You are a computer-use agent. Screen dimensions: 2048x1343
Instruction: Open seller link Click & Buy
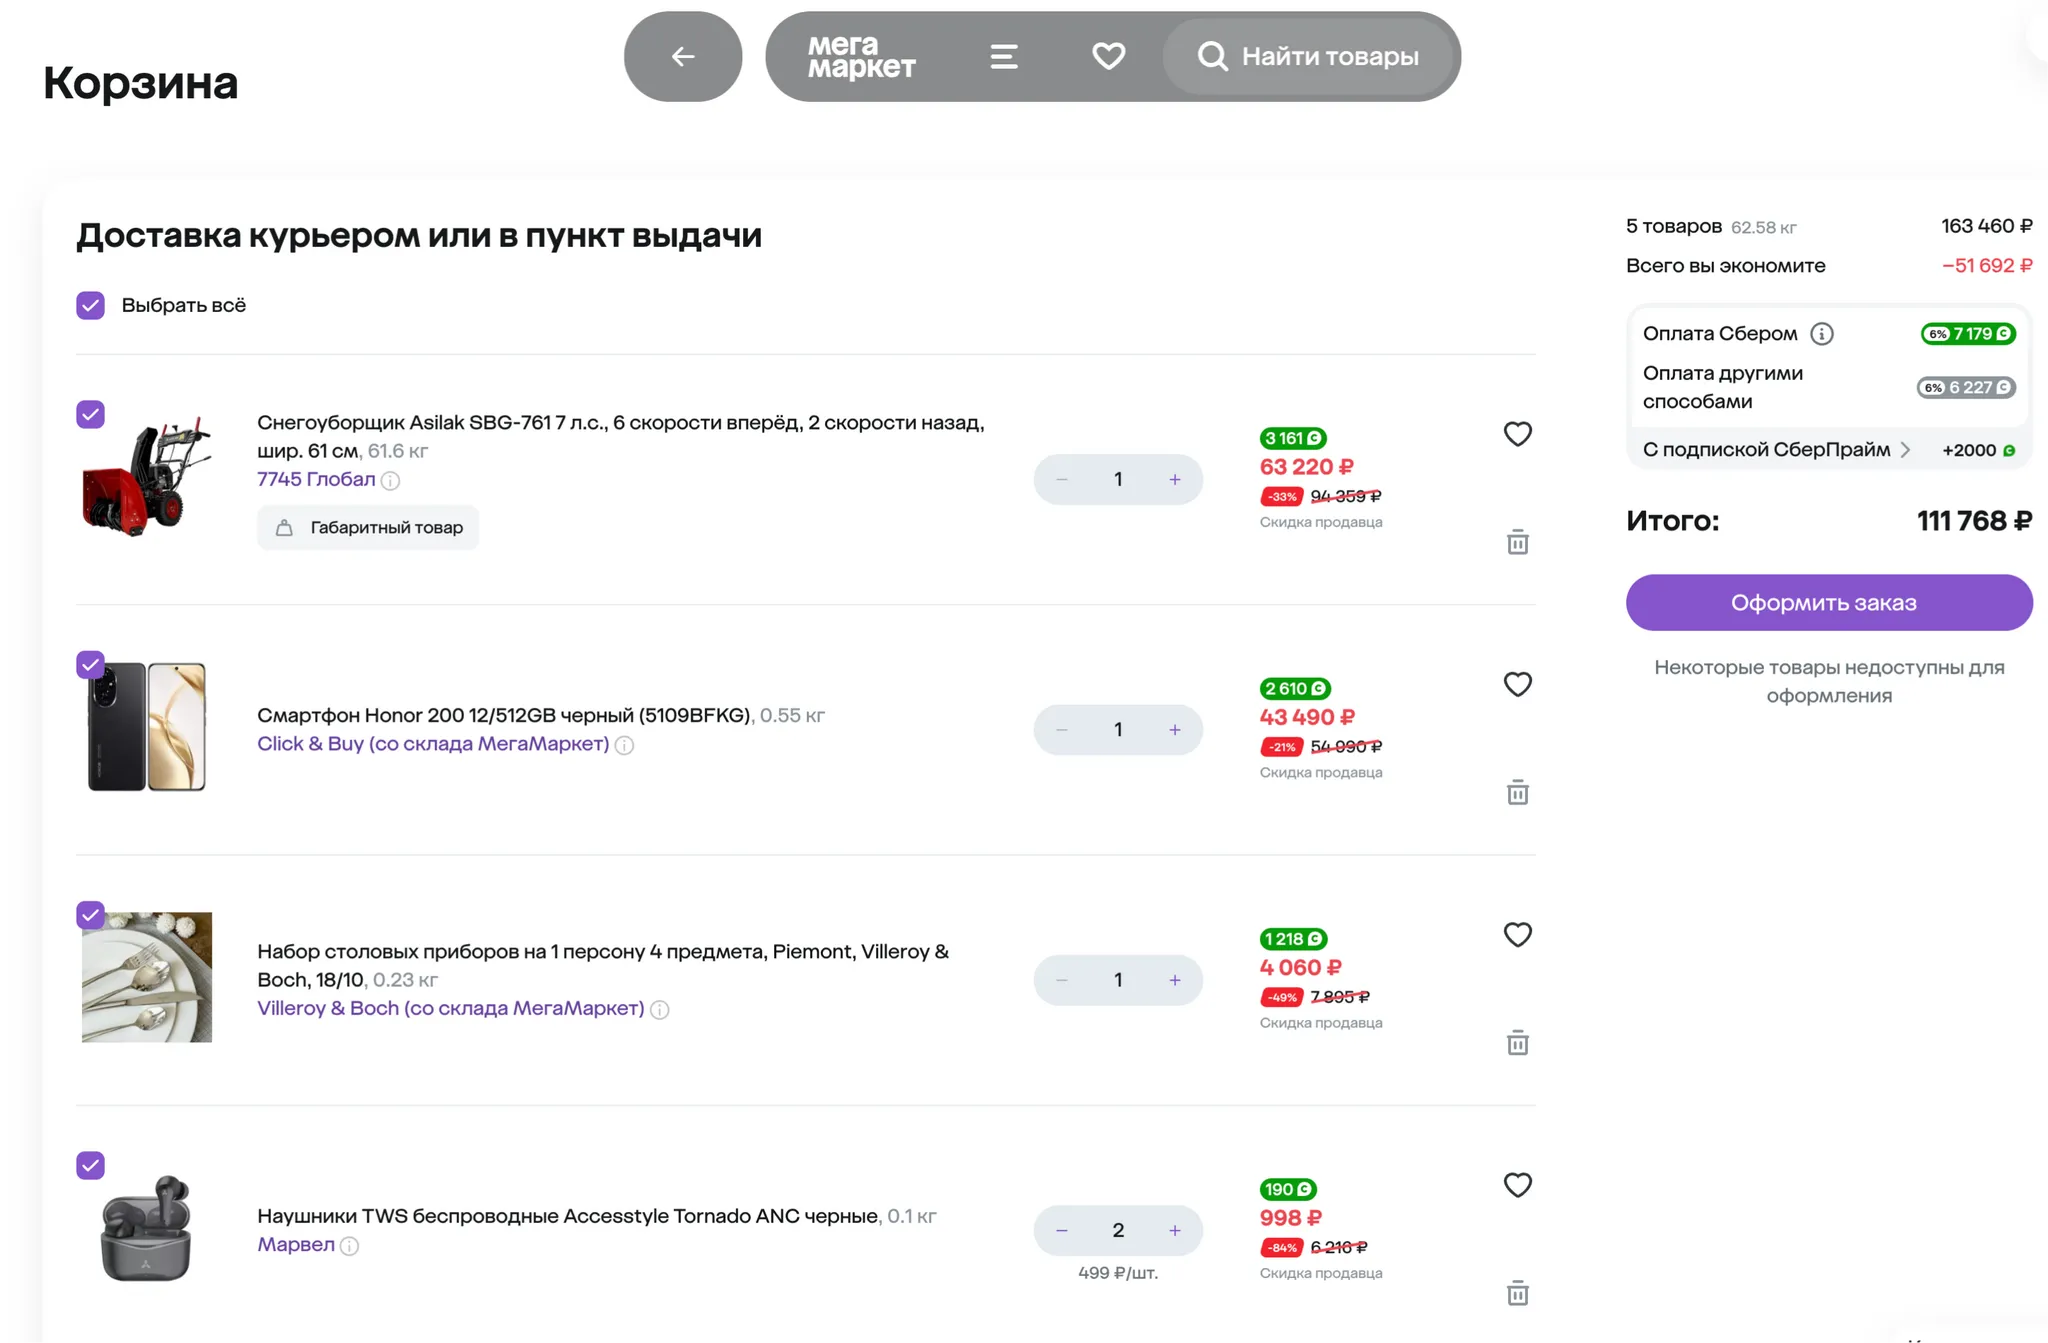pos(433,743)
